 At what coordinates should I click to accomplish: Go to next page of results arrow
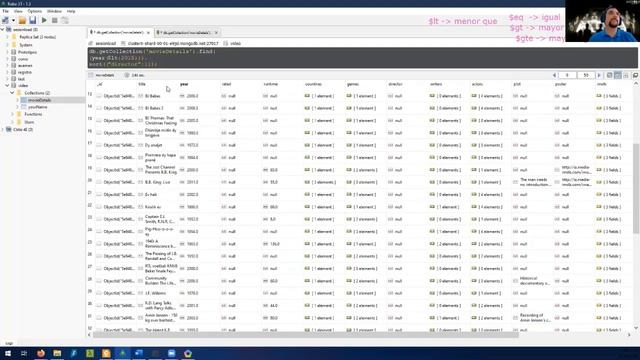(x=599, y=75)
